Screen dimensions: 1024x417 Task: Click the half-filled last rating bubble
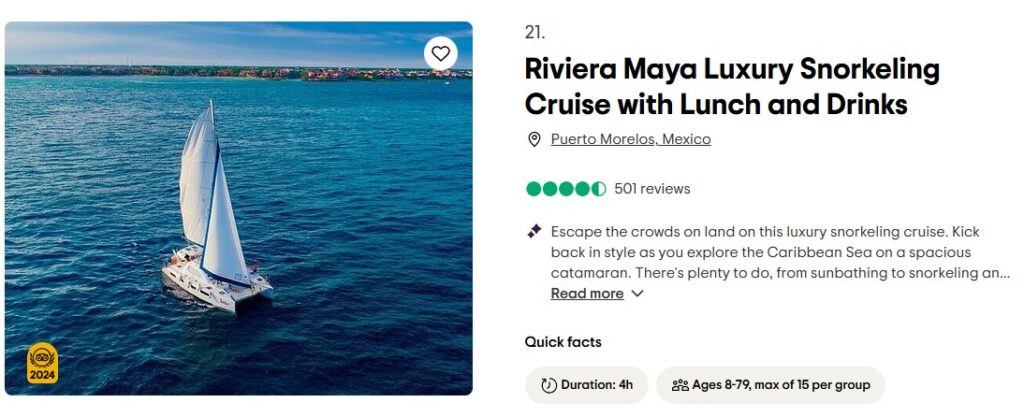(x=598, y=189)
